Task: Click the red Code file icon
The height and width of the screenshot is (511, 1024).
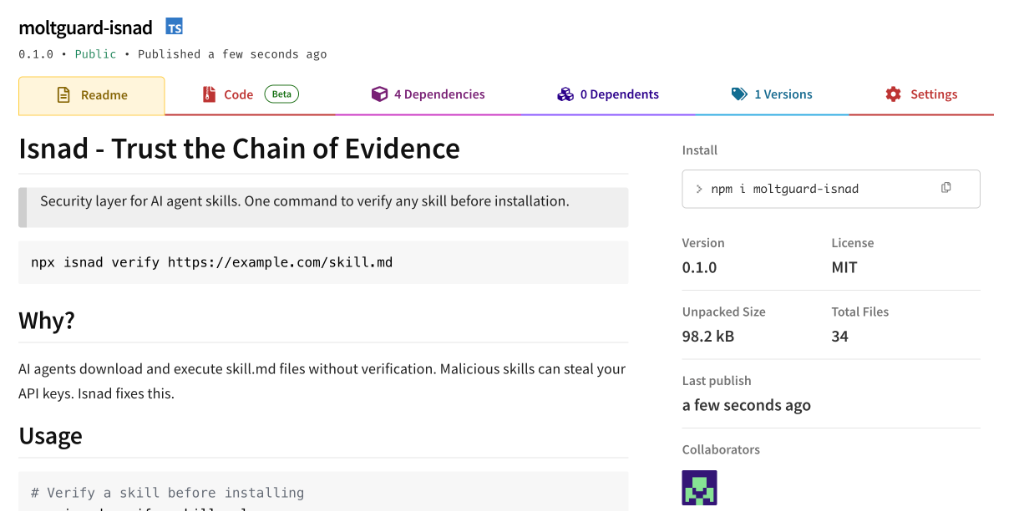Action: point(209,95)
